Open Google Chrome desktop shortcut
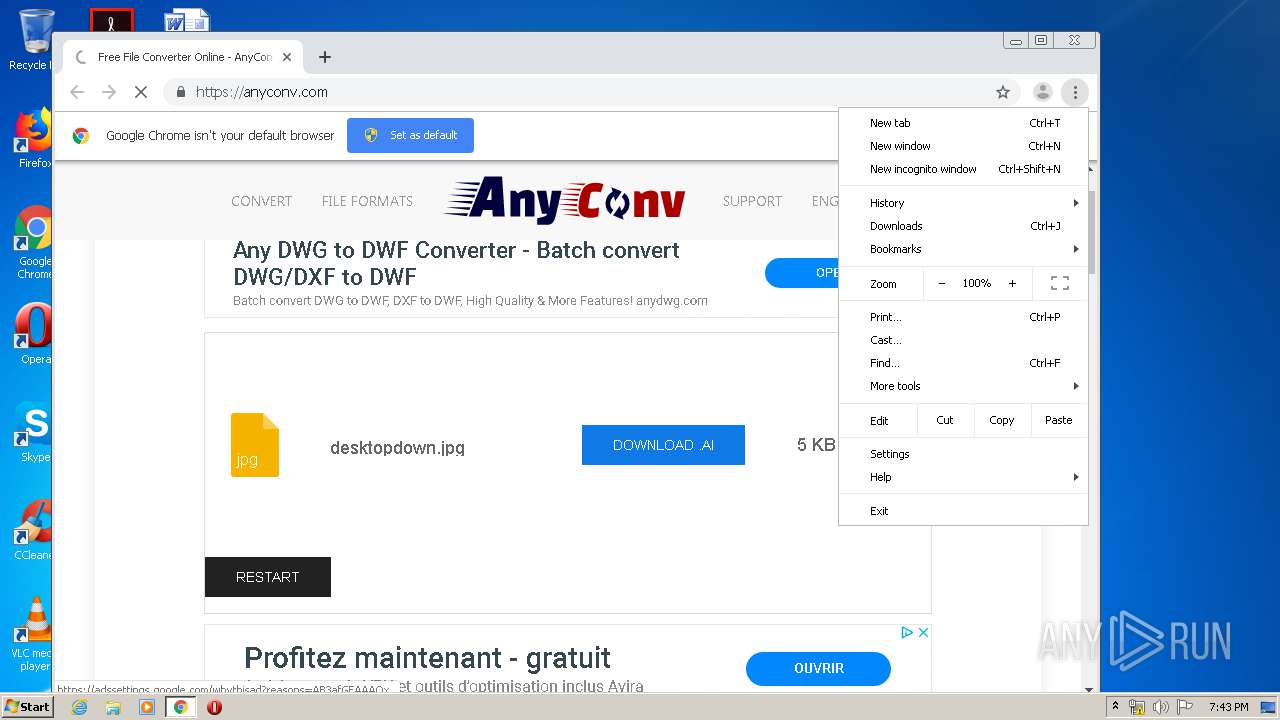The image size is (1280, 720). 34,243
